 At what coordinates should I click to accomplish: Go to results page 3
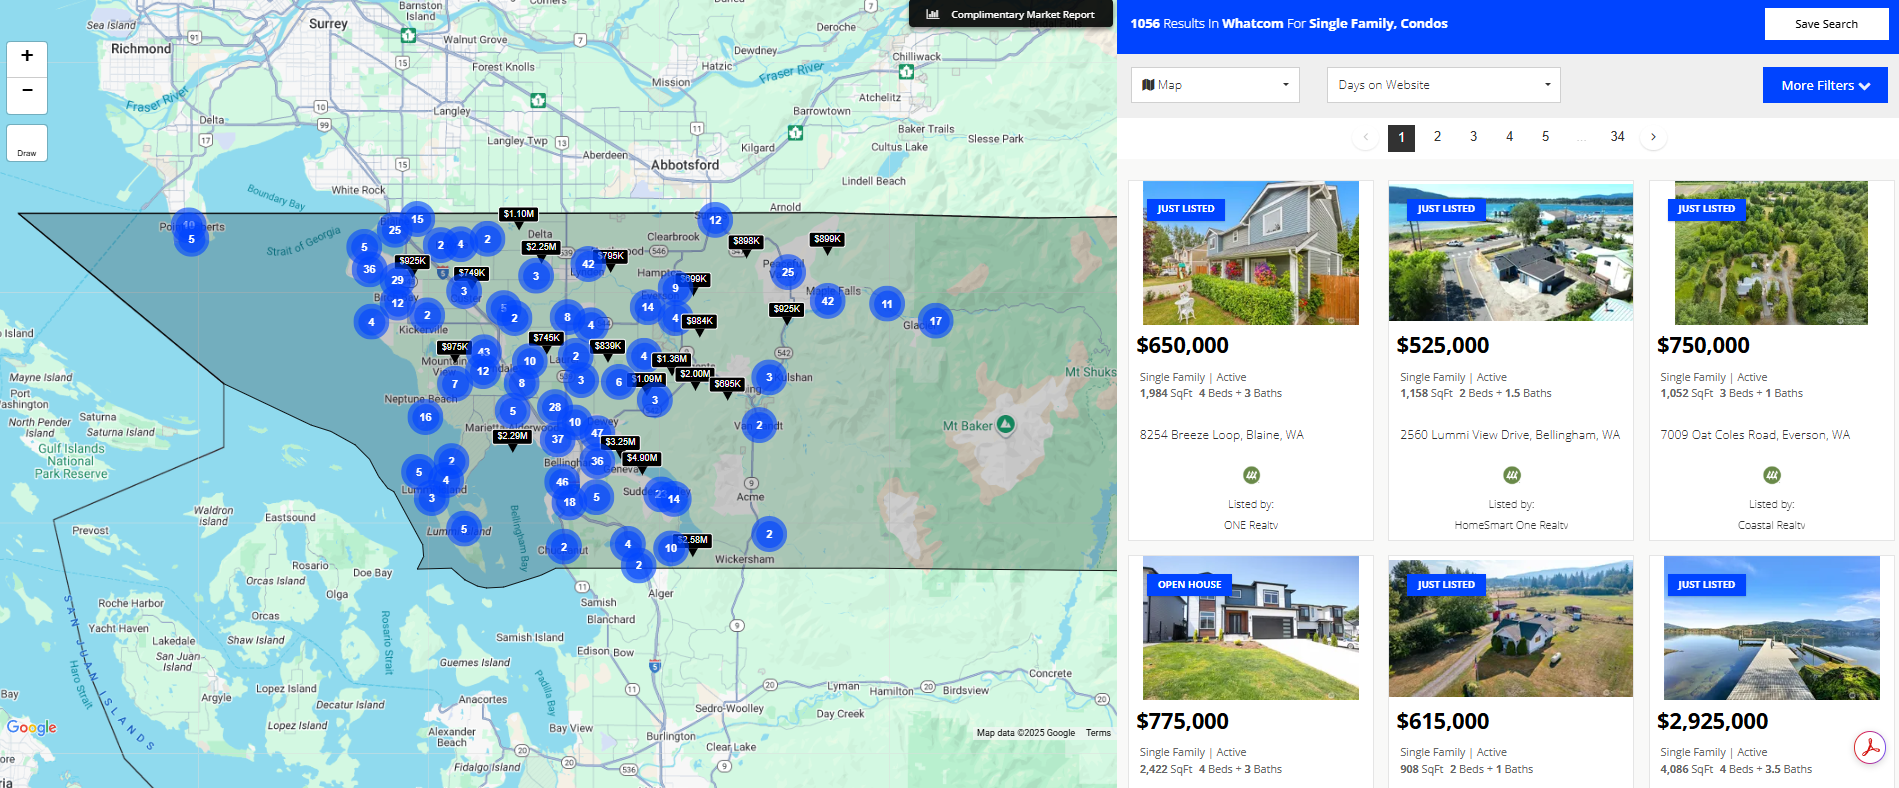click(x=1473, y=137)
